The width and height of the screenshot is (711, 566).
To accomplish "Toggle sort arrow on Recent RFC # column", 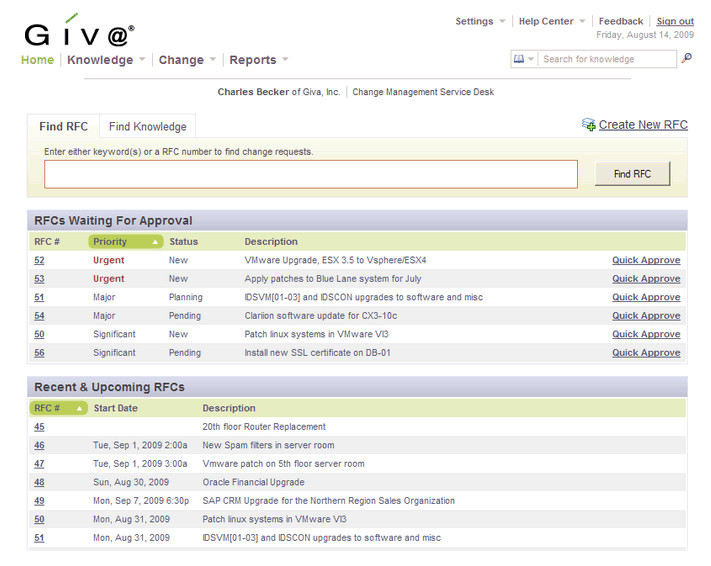I will tap(79, 409).
